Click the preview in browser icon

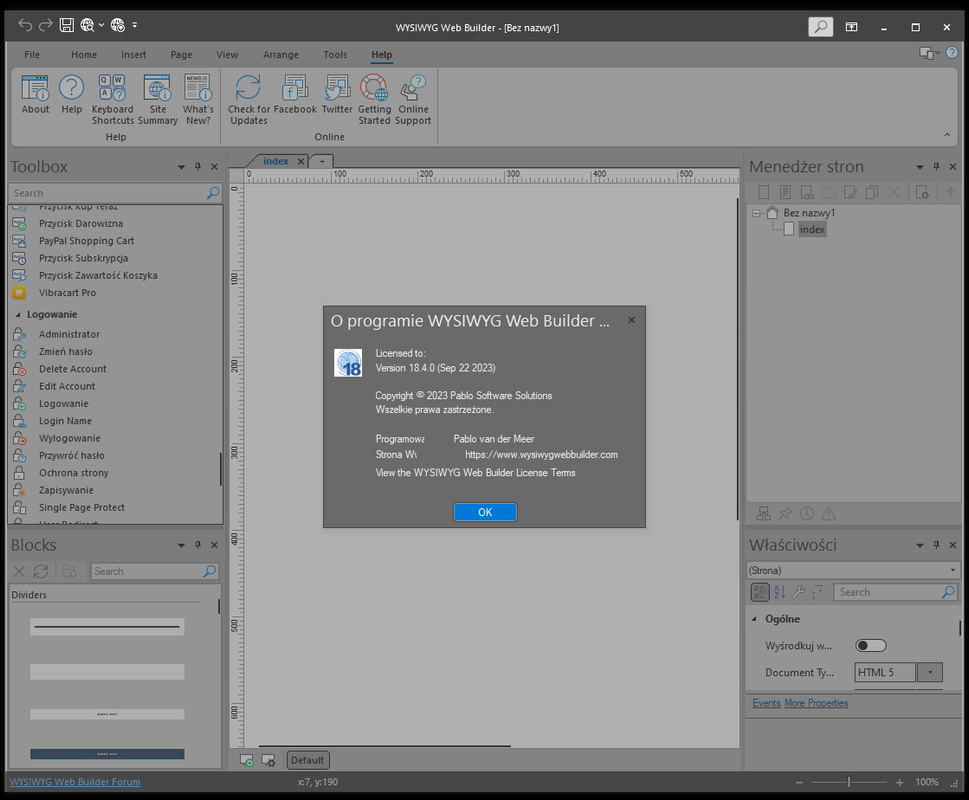point(87,25)
